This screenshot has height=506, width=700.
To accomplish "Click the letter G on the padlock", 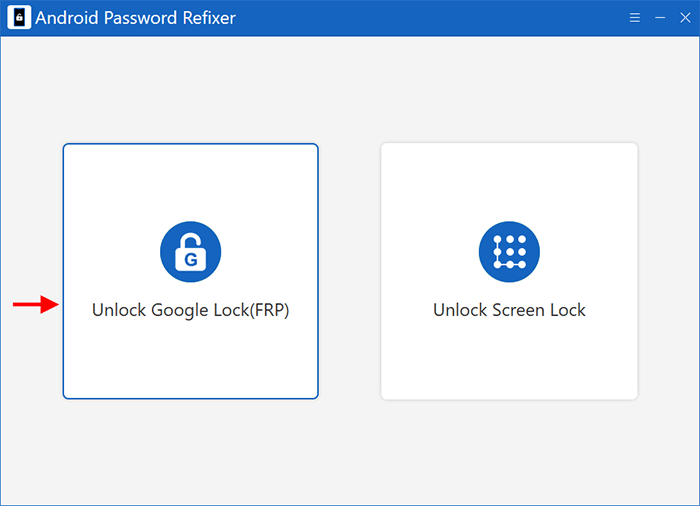I will tap(191, 259).
